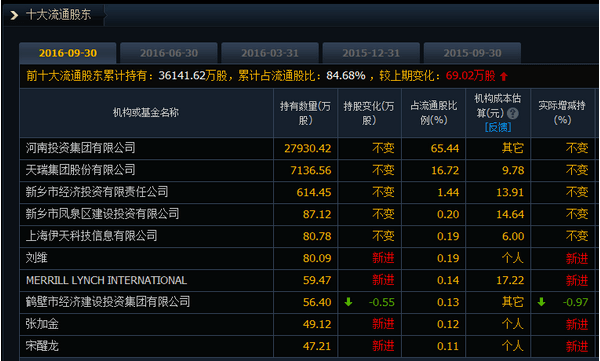
Task: Click the 天瑞集团股份有限公司 name
Action: 80,170
